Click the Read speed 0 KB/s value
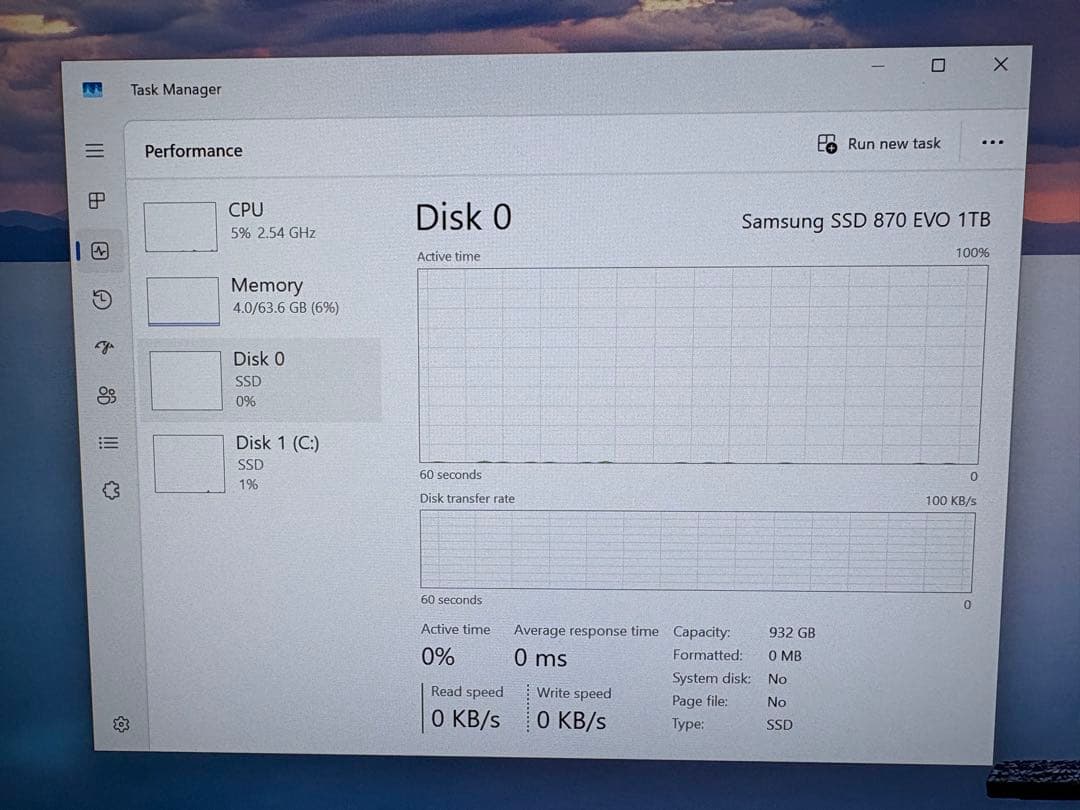Screen dimensions: 1080x810 (x=466, y=719)
